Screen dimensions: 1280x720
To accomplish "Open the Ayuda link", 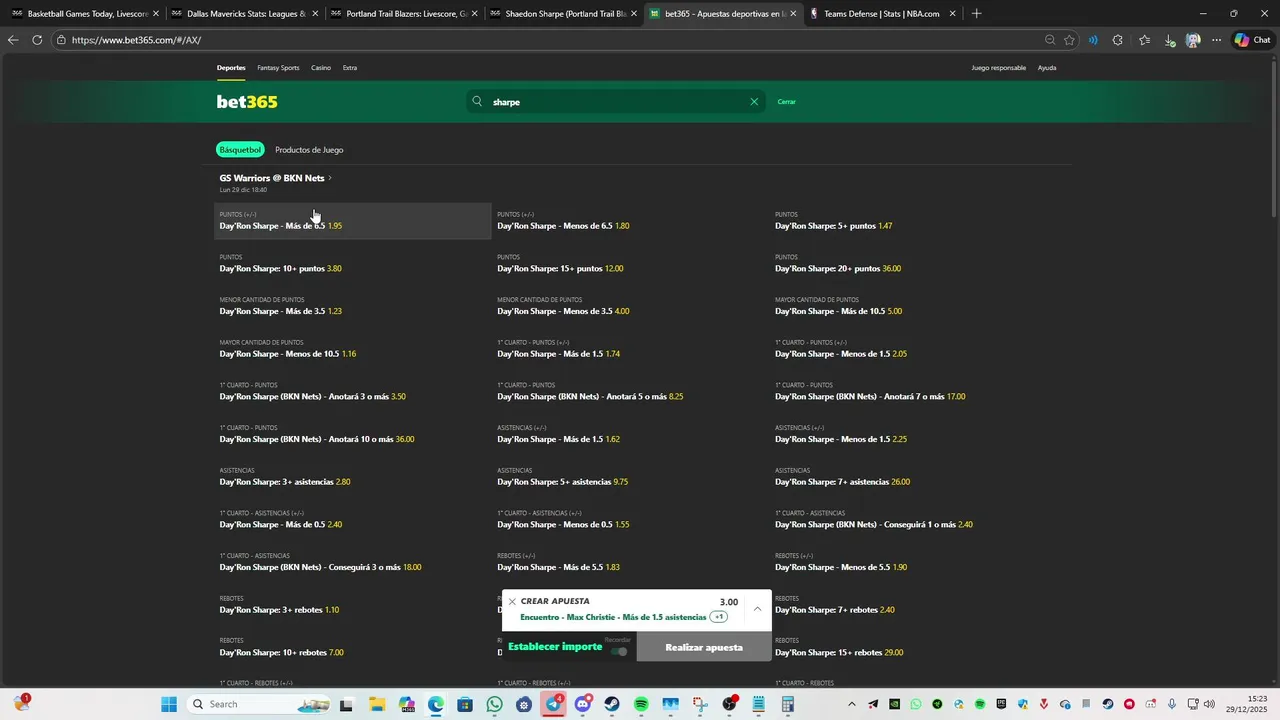I will pos(1047,68).
